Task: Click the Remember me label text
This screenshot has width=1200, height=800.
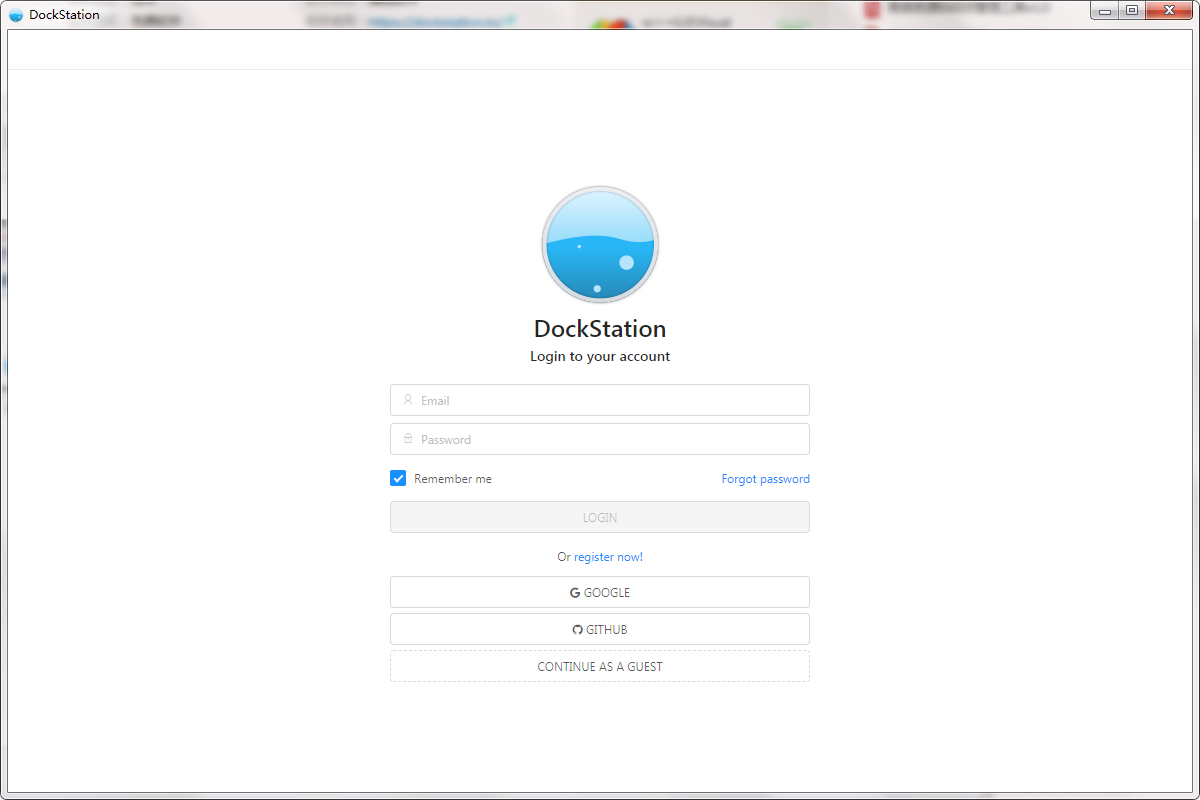Action: [x=453, y=479]
